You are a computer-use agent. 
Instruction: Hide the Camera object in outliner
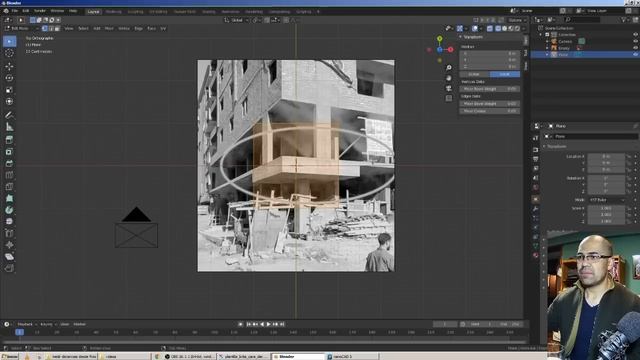pos(635,41)
